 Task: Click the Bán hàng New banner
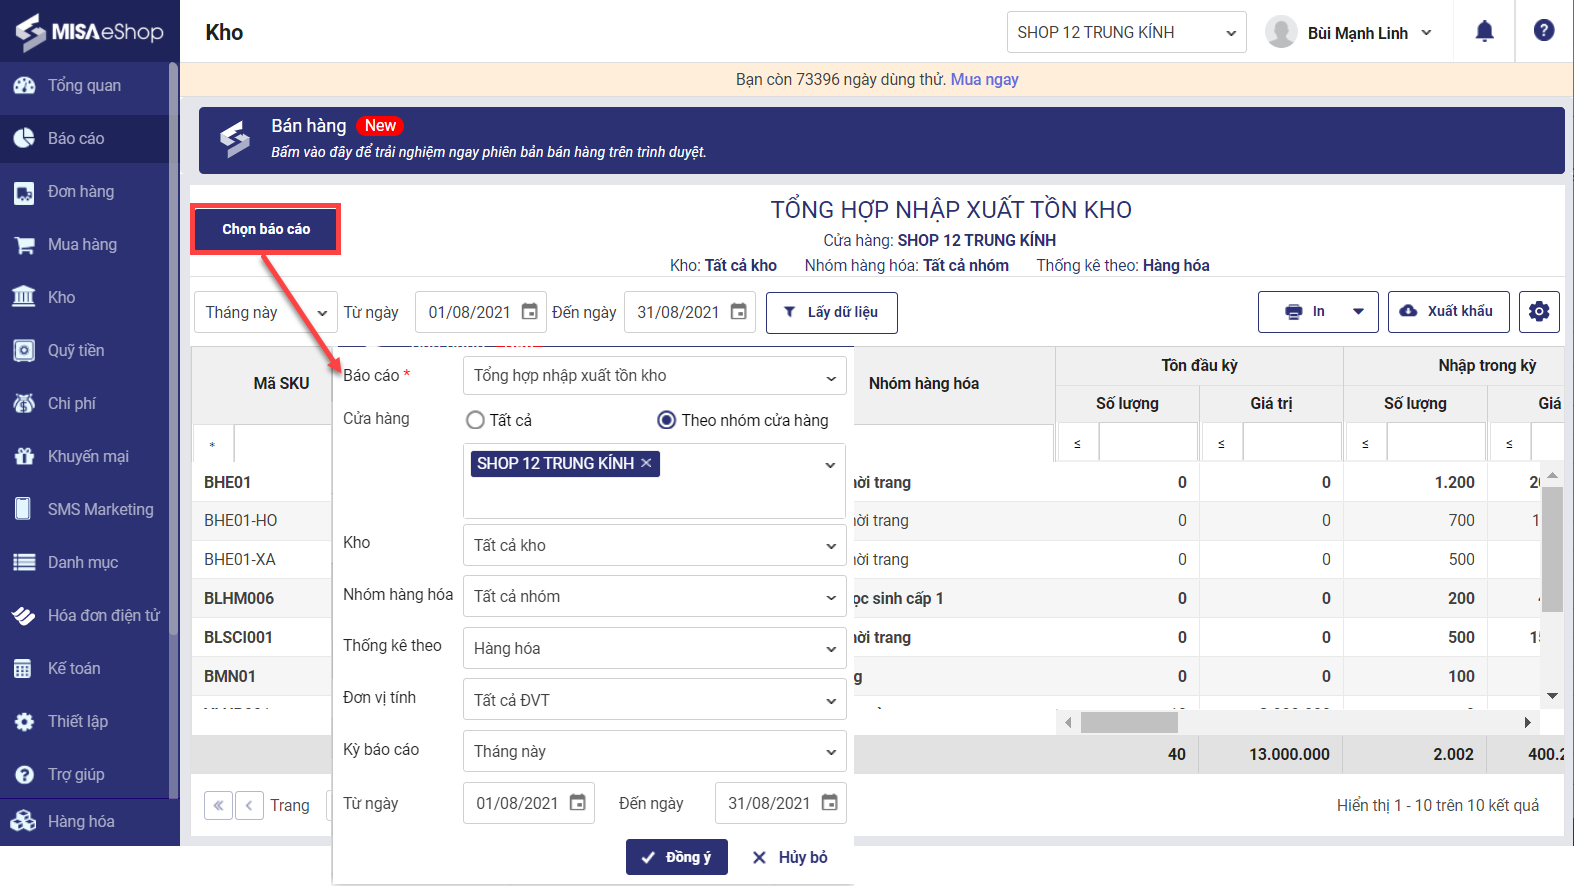pyautogui.click(x=882, y=140)
